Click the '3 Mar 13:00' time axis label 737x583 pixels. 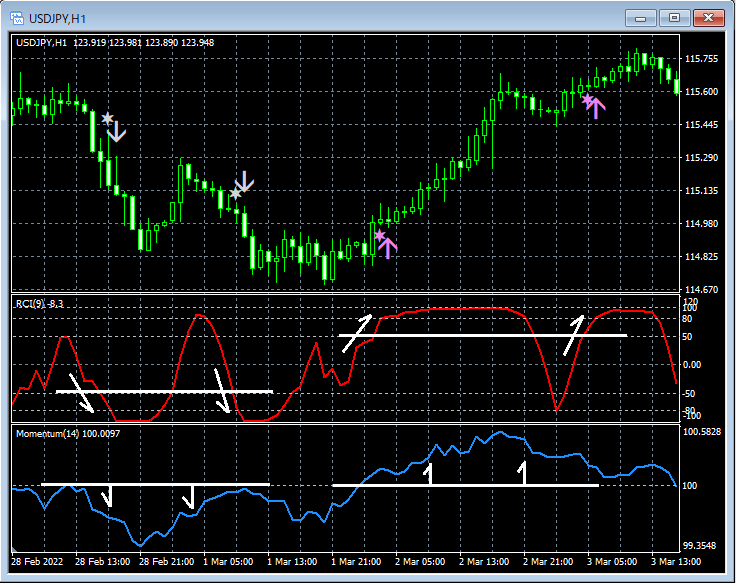(x=675, y=562)
